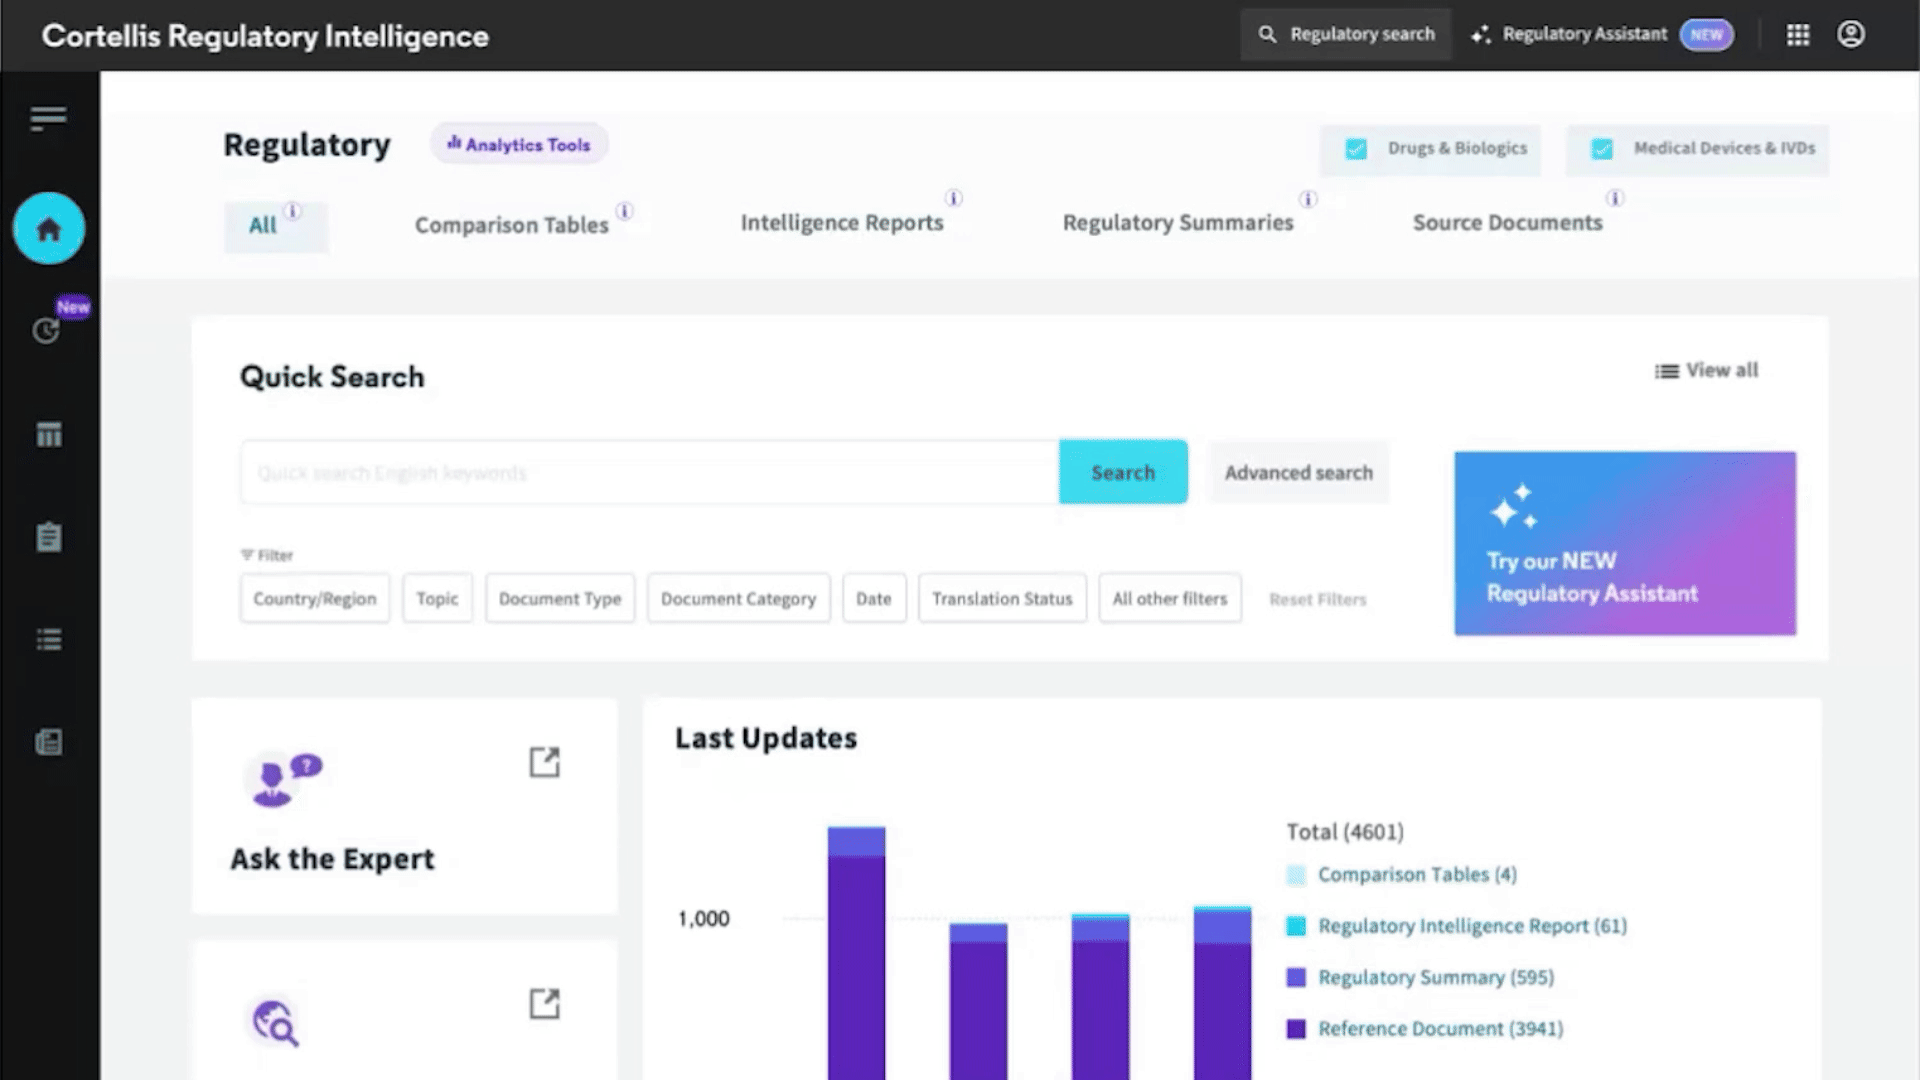Show info for Source Documents tab
The height and width of the screenshot is (1080, 1920).
pyautogui.click(x=1615, y=198)
